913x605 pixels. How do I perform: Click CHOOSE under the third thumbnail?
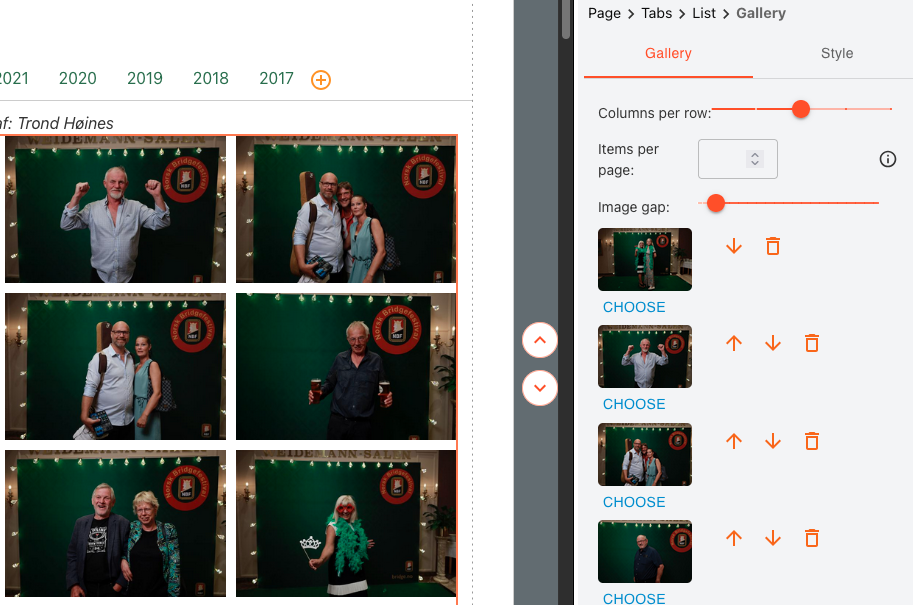[634, 502]
